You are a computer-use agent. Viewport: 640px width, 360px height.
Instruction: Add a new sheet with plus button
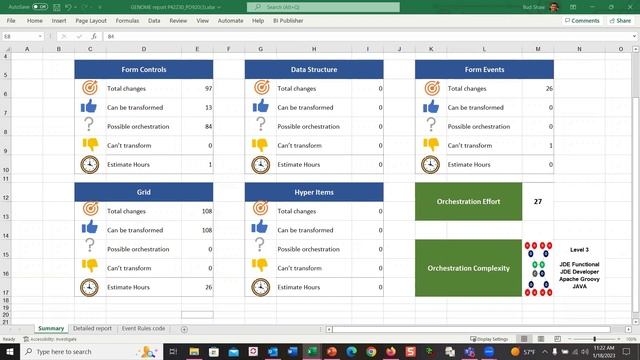coord(184,329)
